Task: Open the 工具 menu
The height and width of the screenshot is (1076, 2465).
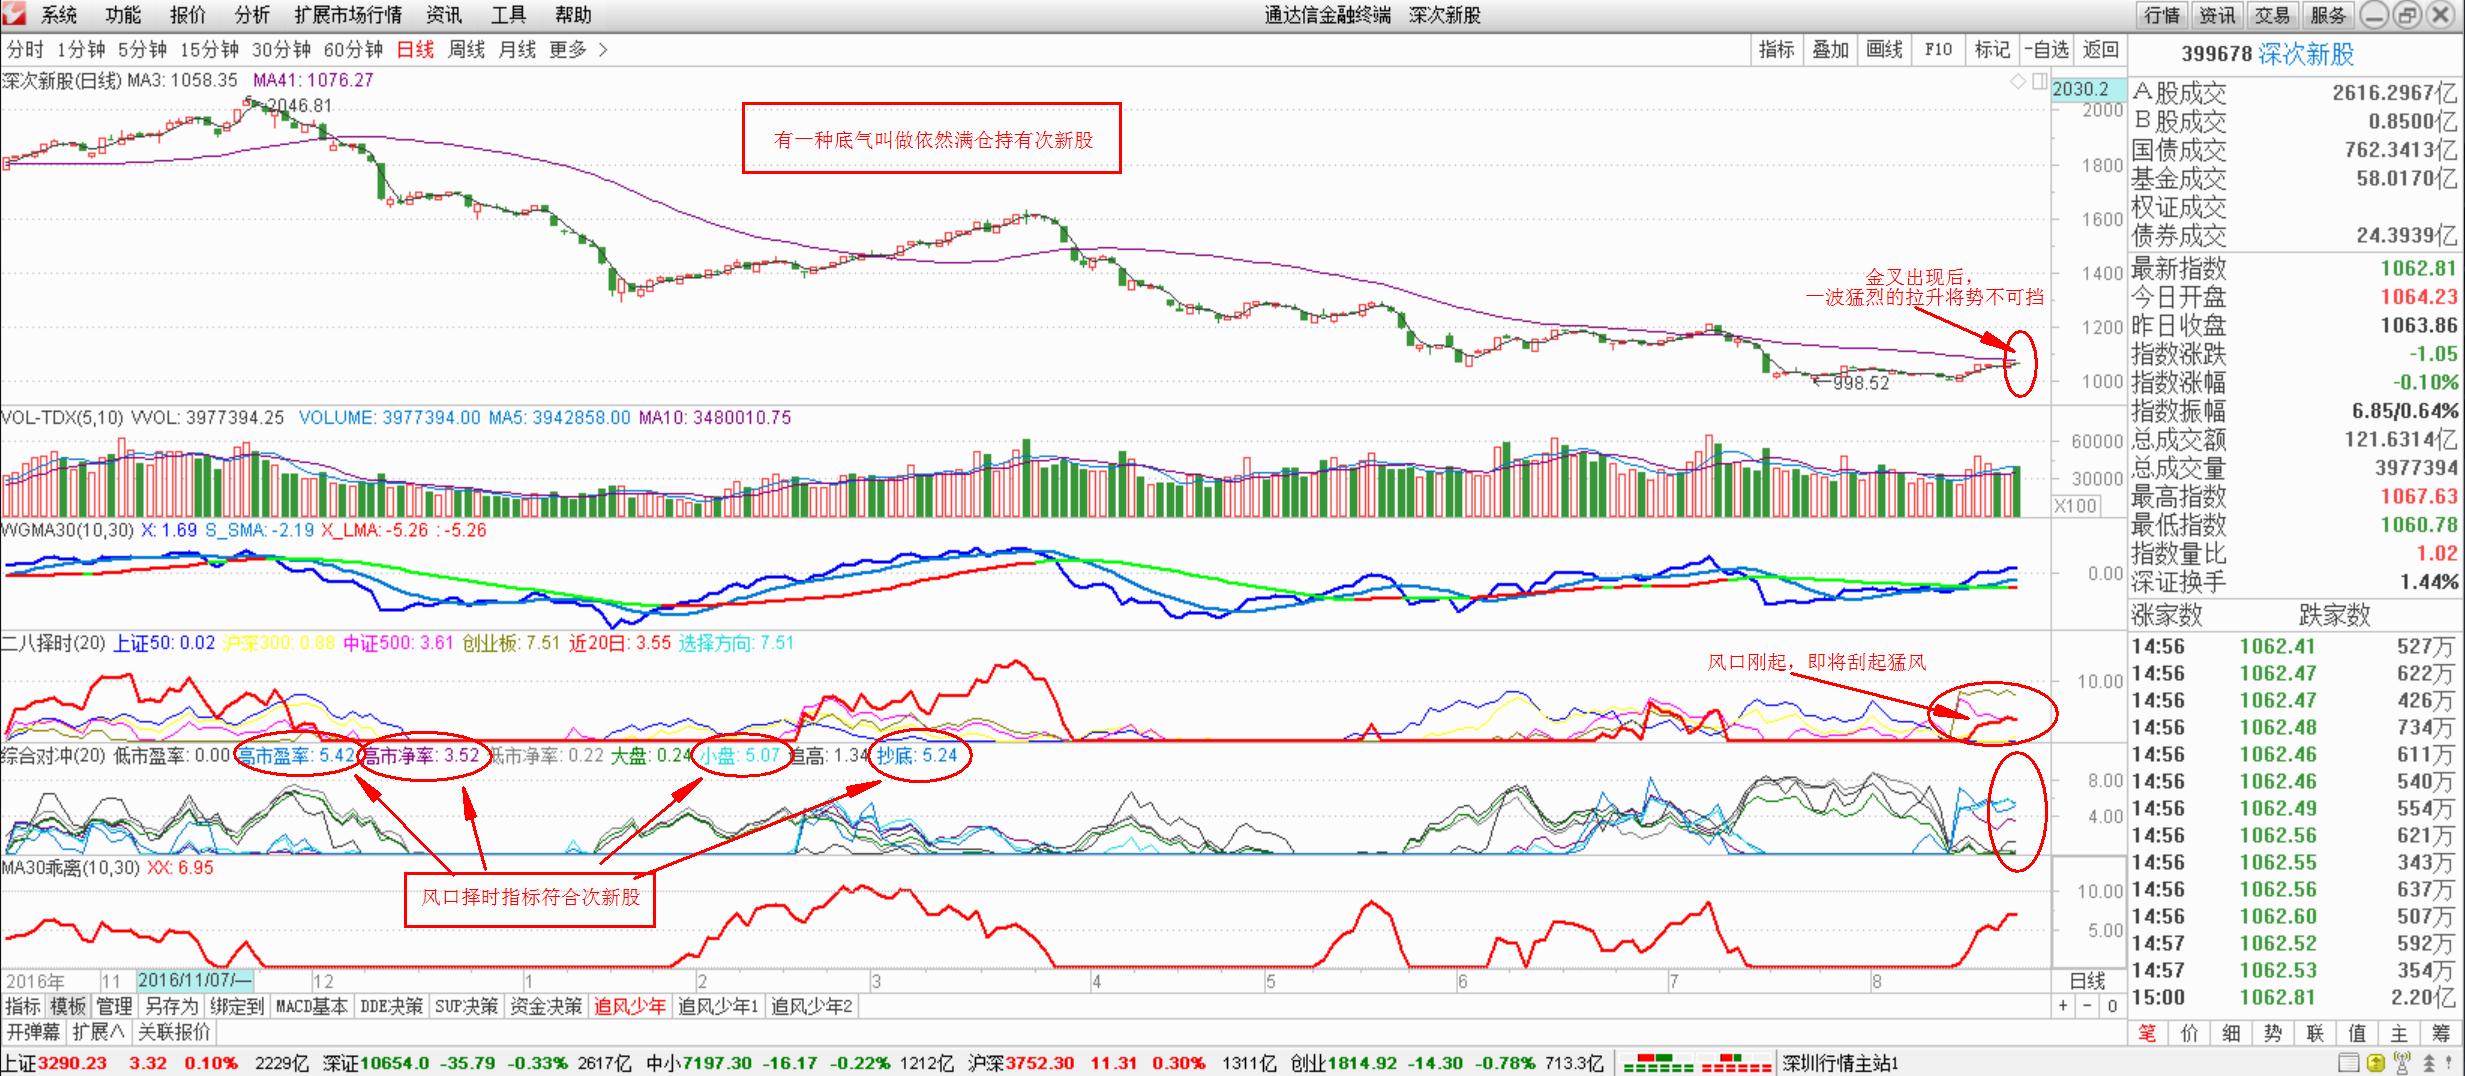Action: (x=509, y=15)
